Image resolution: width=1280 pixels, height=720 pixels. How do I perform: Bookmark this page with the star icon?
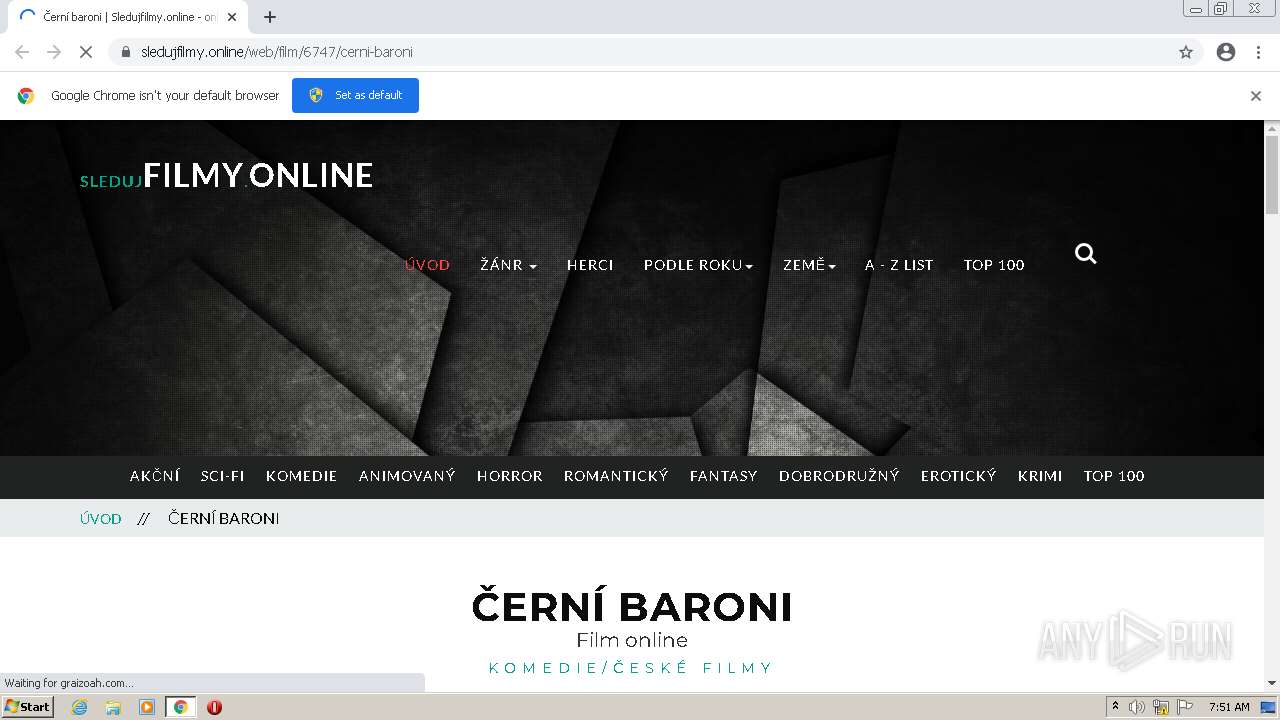[x=1186, y=52]
